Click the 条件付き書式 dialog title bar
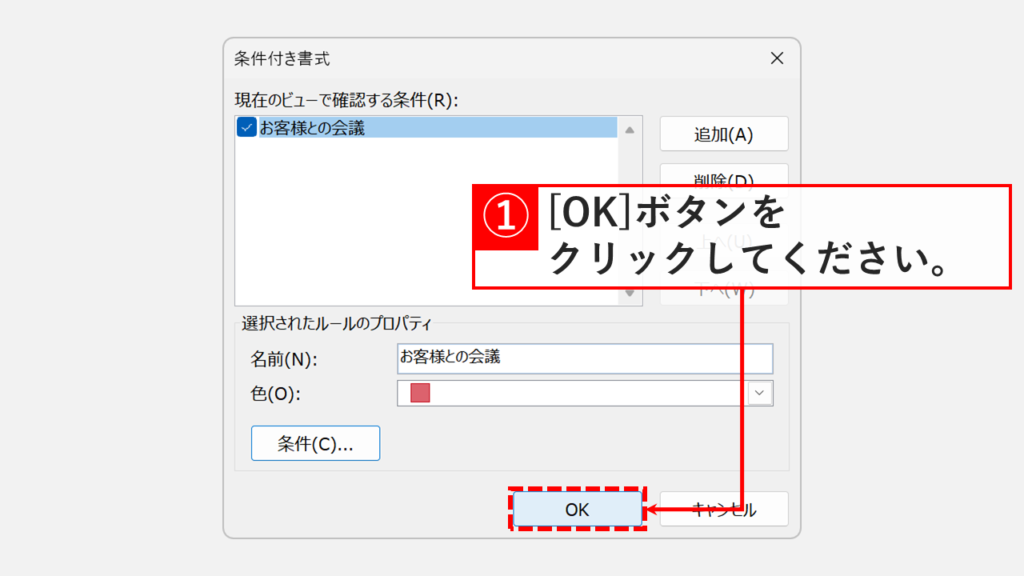This screenshot has height=576, width=1024. point(400,58)
